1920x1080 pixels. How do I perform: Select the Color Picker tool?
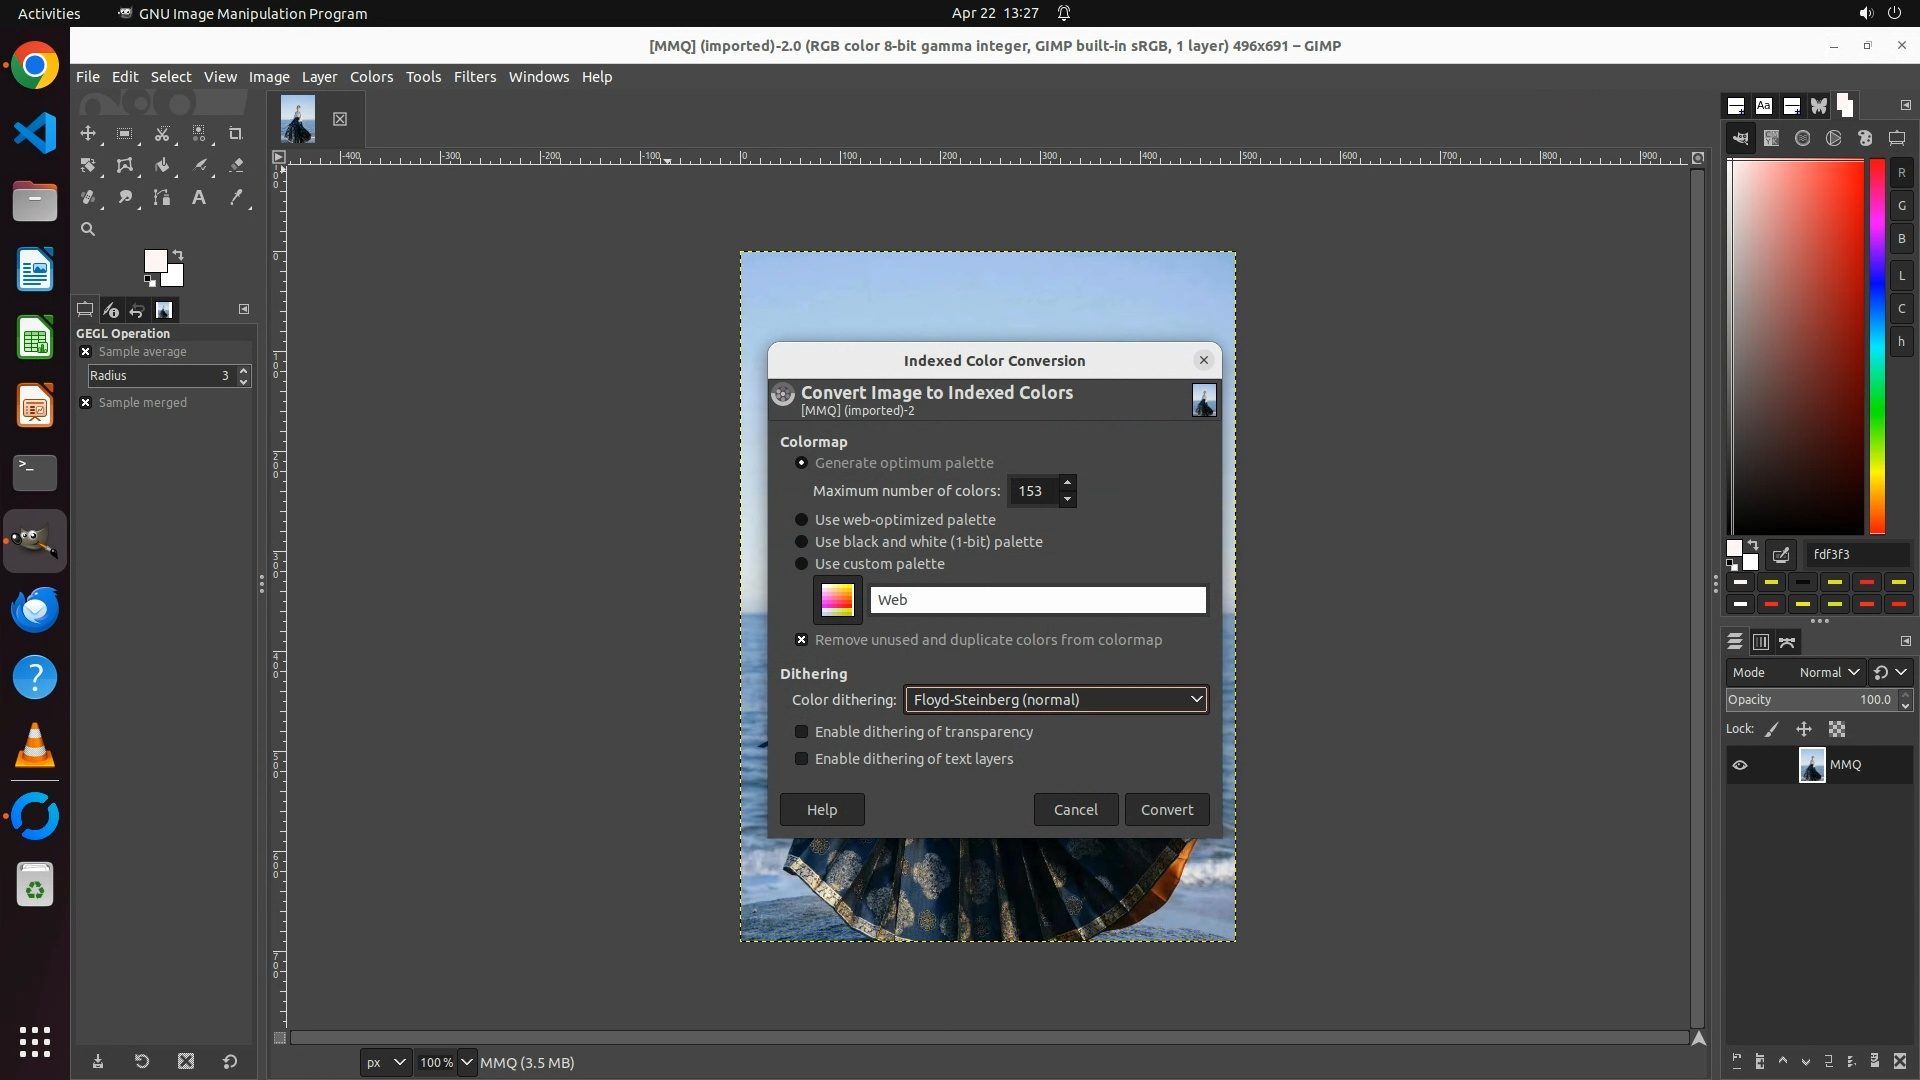tap(236, 198)
